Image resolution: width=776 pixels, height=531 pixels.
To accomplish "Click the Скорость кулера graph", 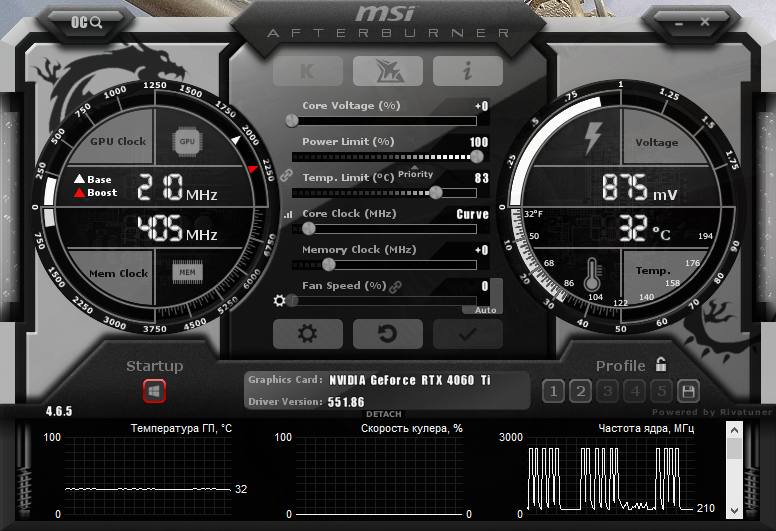I will 379,476.
